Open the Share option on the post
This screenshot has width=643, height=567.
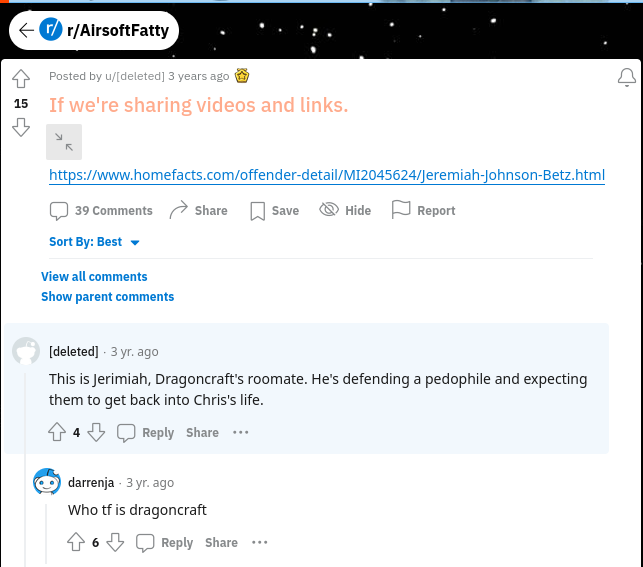click(198, 210)
